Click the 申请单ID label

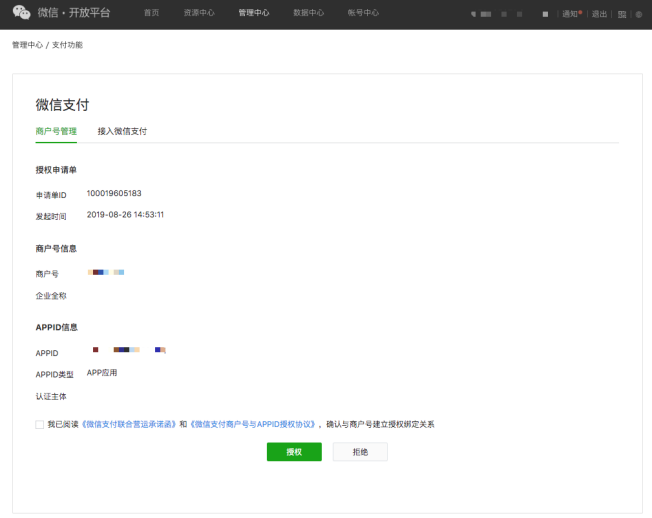pos(51,195)
